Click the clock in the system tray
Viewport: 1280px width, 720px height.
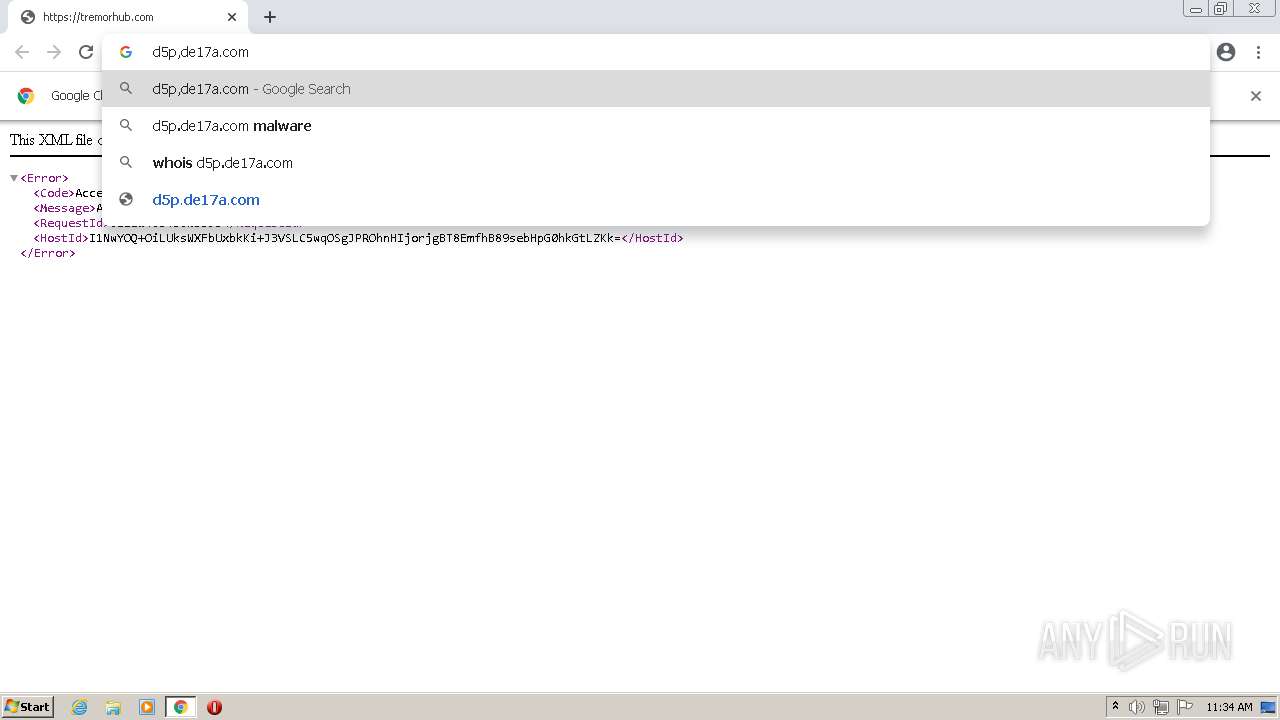[1234, 707]
